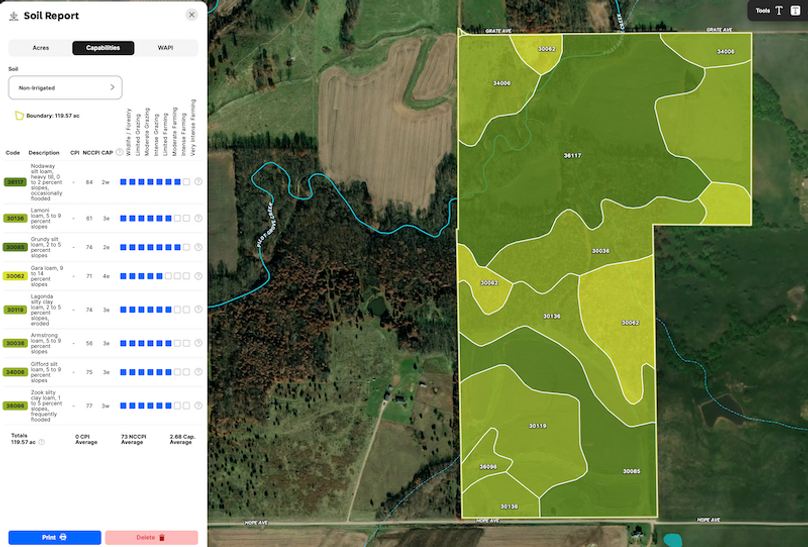Click soil code 30062 yellow swatch
The image size is (808, 547).
click(15, 275)
